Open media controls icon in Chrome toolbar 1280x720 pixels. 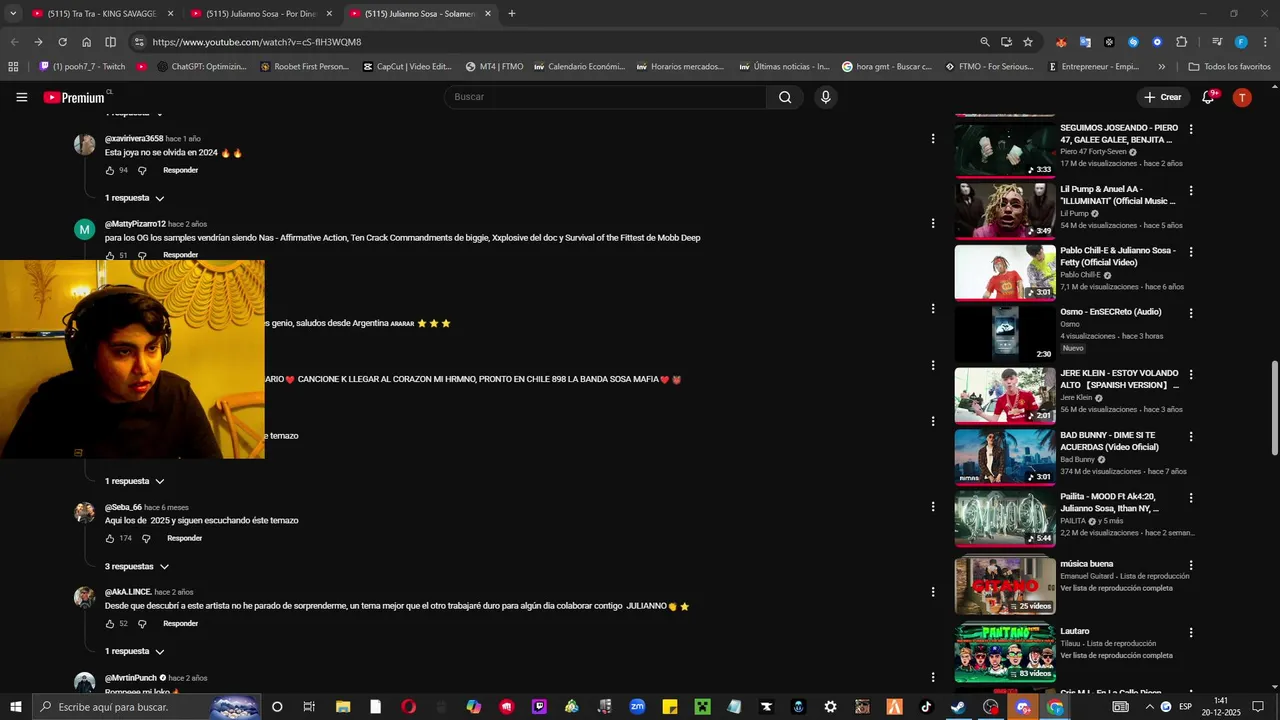click(x=1217, y=42)
